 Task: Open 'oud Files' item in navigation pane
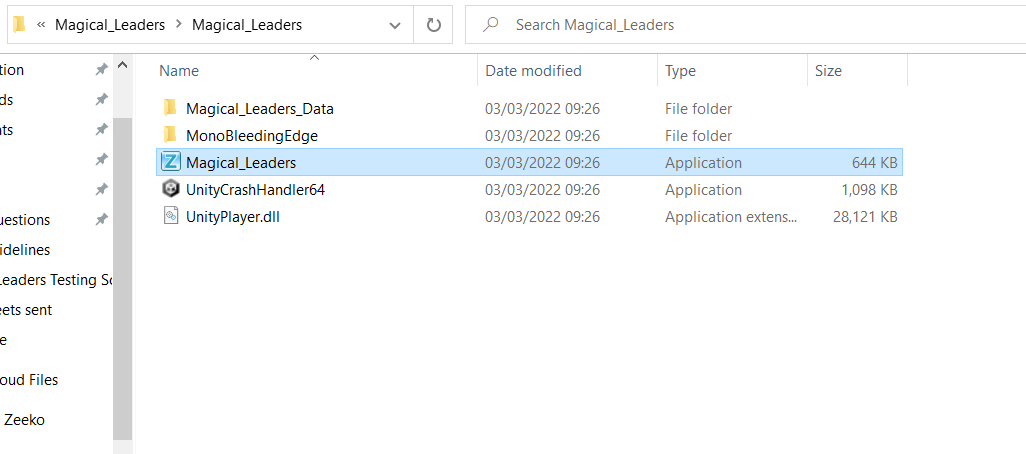point(29,379)
